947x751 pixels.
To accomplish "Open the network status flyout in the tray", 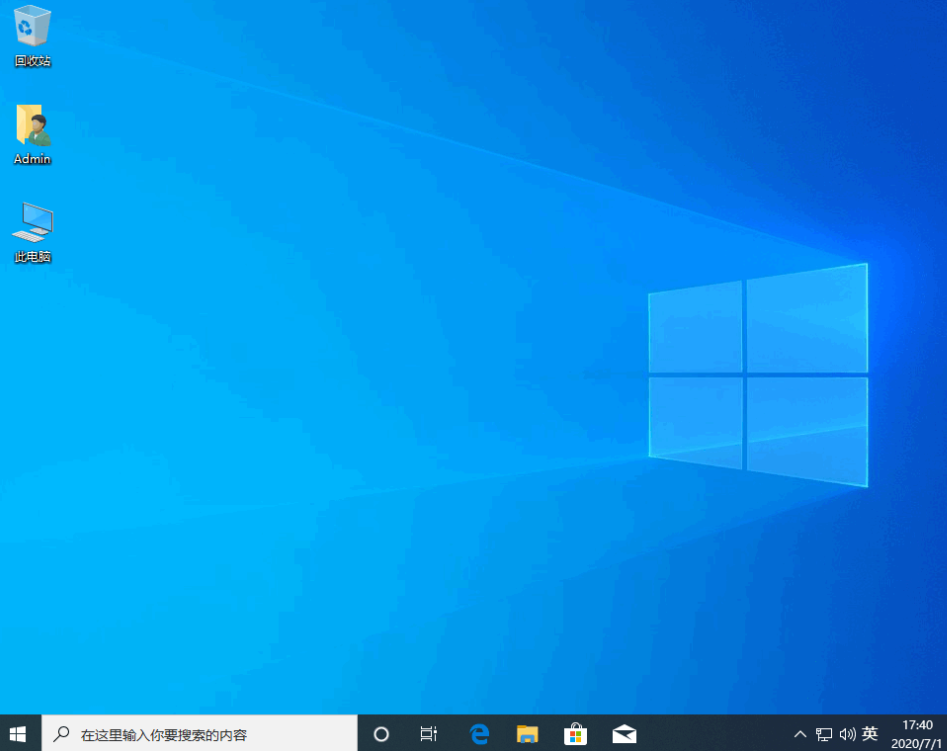I will point(825,732).
